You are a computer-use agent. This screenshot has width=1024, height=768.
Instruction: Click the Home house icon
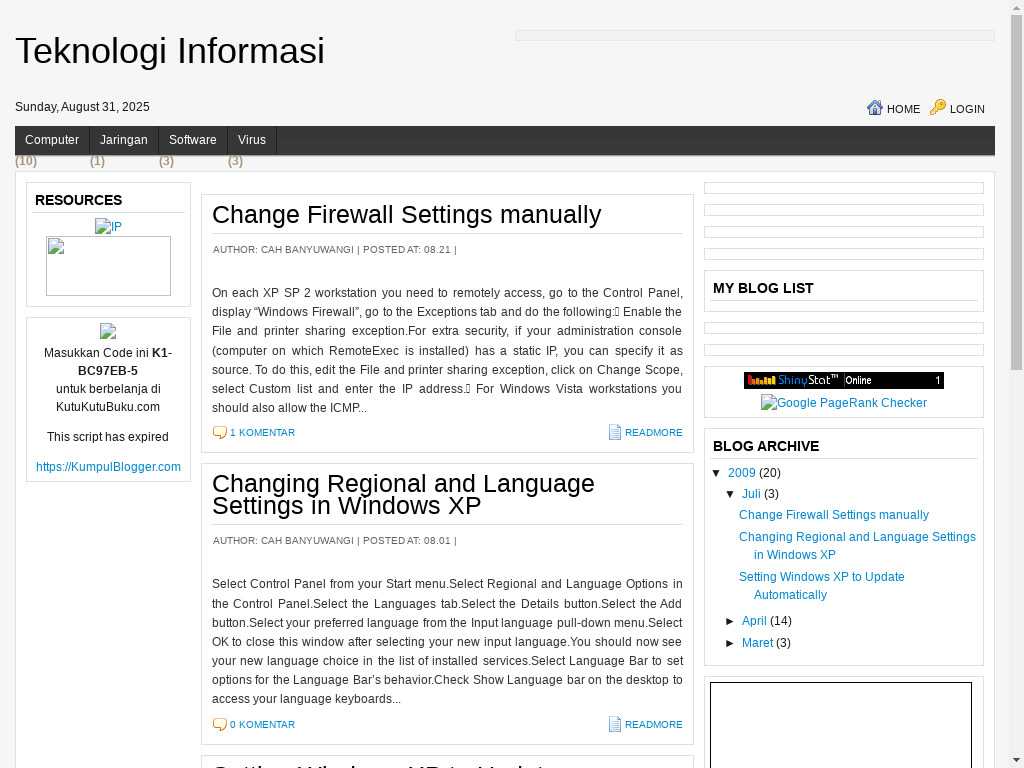click(x=874, y=108)
